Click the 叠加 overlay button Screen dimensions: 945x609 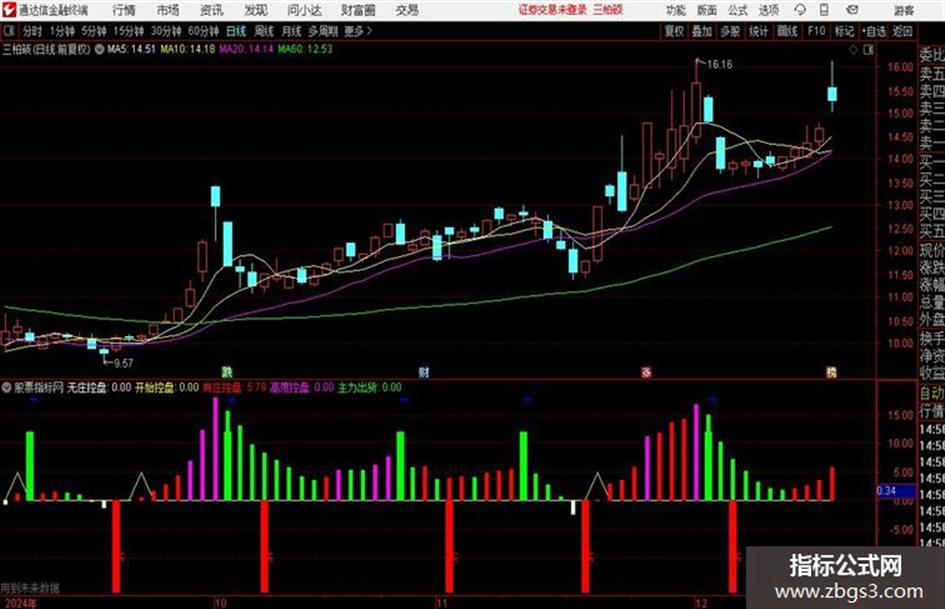click(702, 31)
